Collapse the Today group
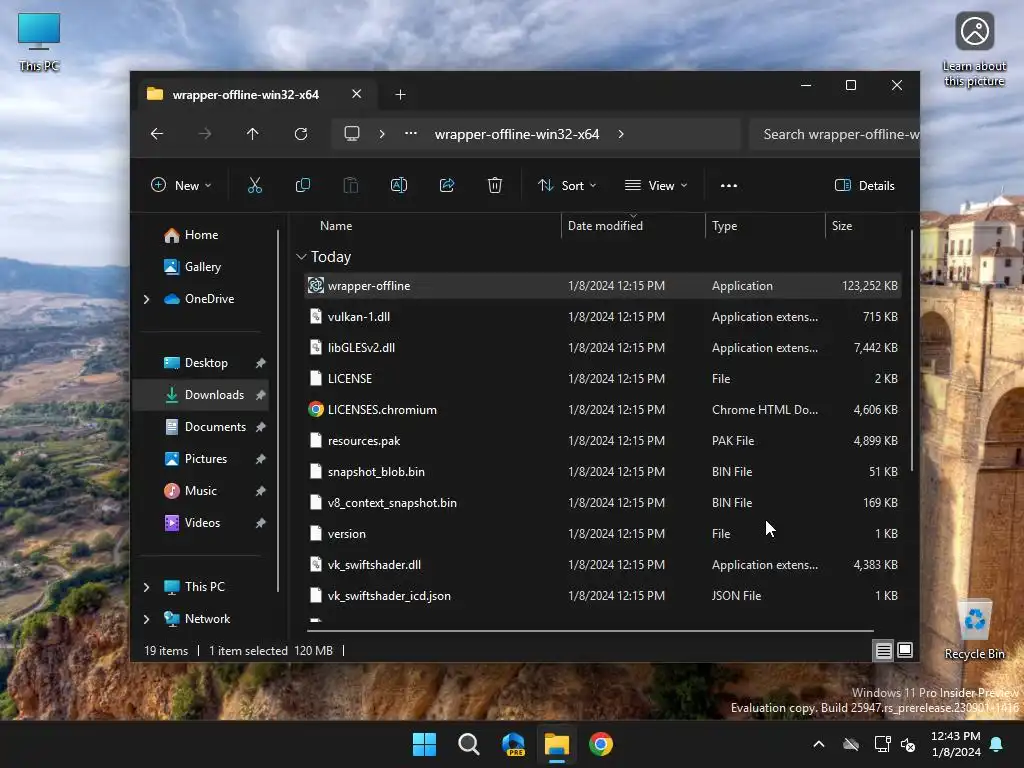 point(301,257)
